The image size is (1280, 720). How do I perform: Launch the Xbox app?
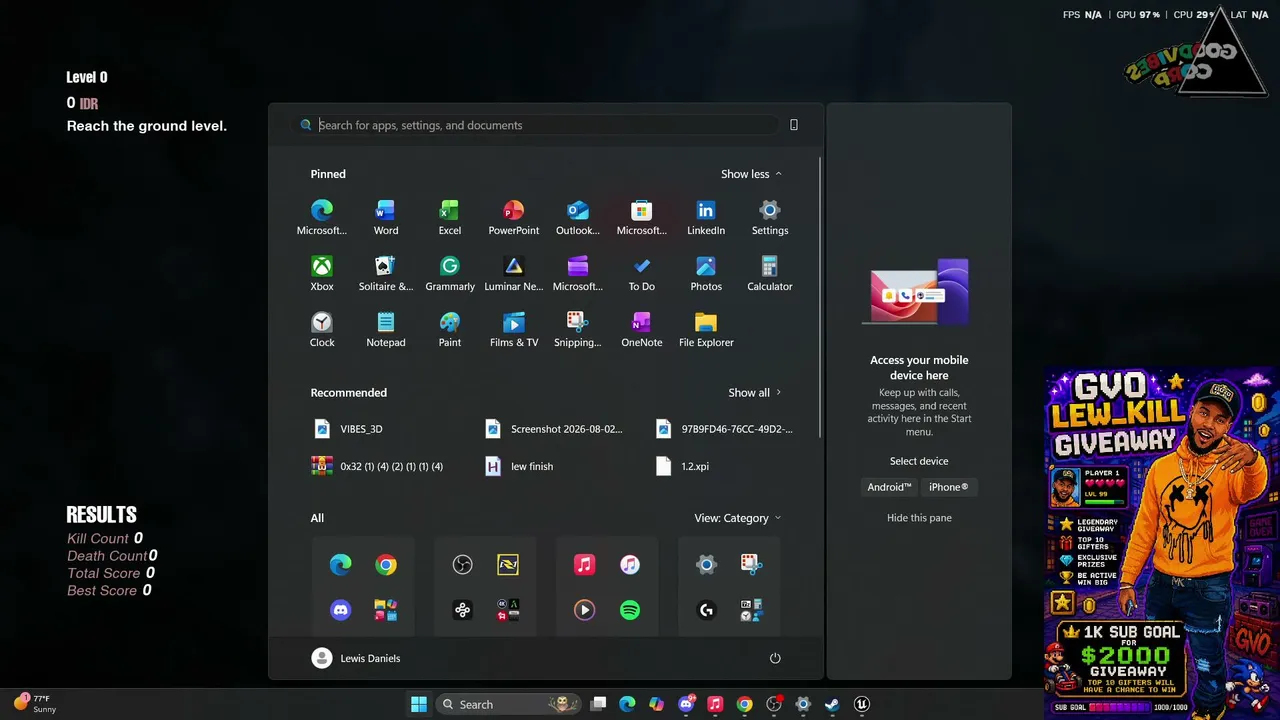(321, 274)
